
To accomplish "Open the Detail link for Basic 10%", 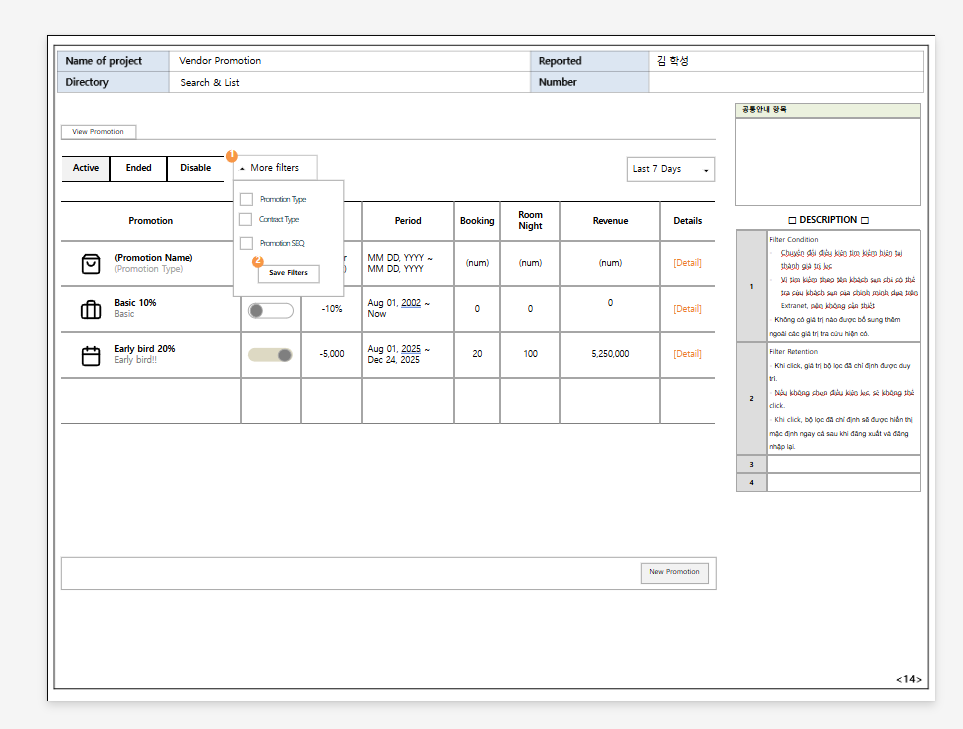I will click(x=687, y=309).
